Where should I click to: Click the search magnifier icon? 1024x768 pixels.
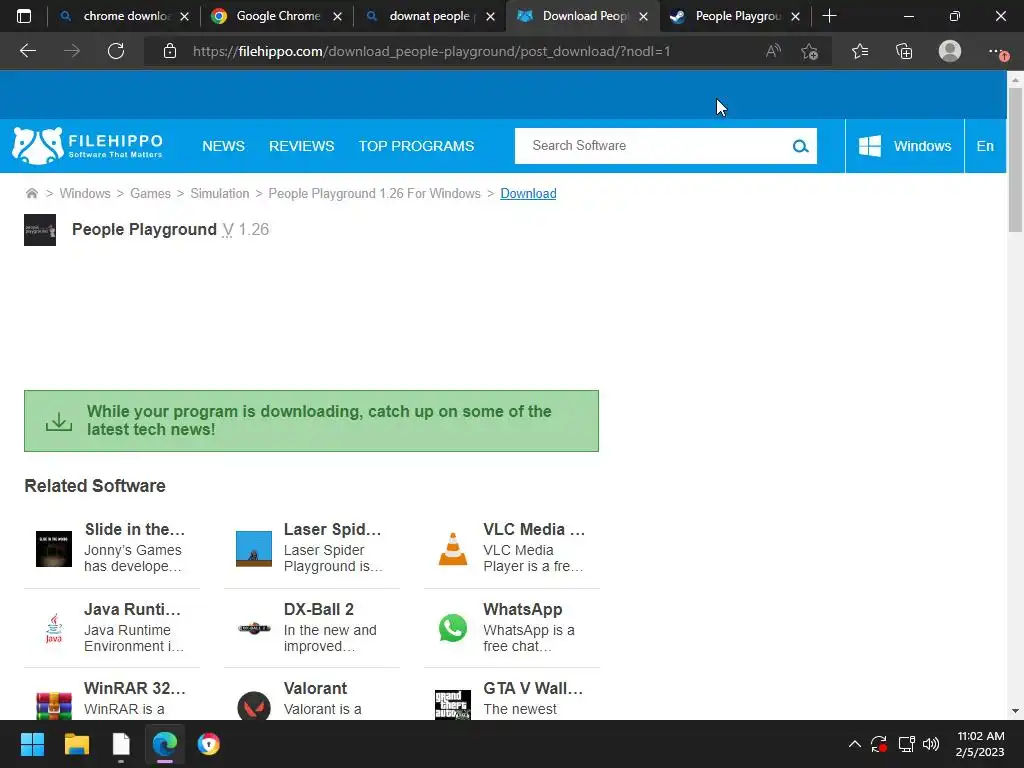[801, 146]
